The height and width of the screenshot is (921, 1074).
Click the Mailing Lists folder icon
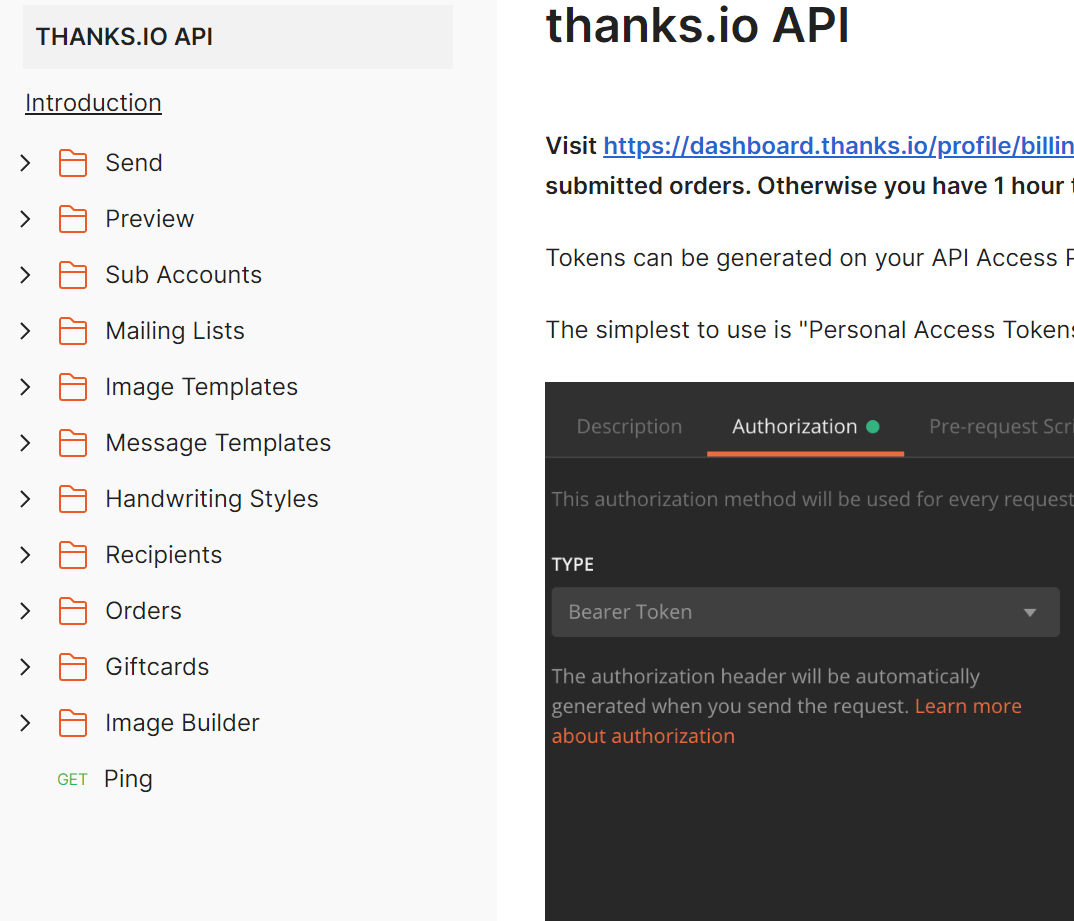[73, 331]
